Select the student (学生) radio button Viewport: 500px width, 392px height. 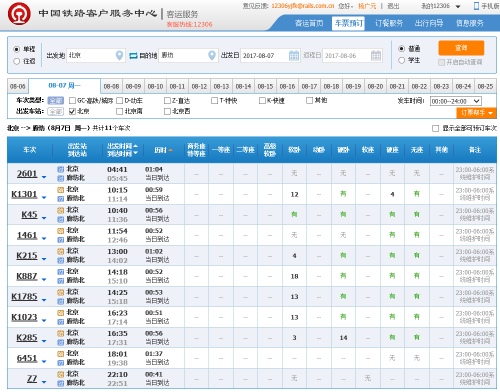[x=402, y=60]
